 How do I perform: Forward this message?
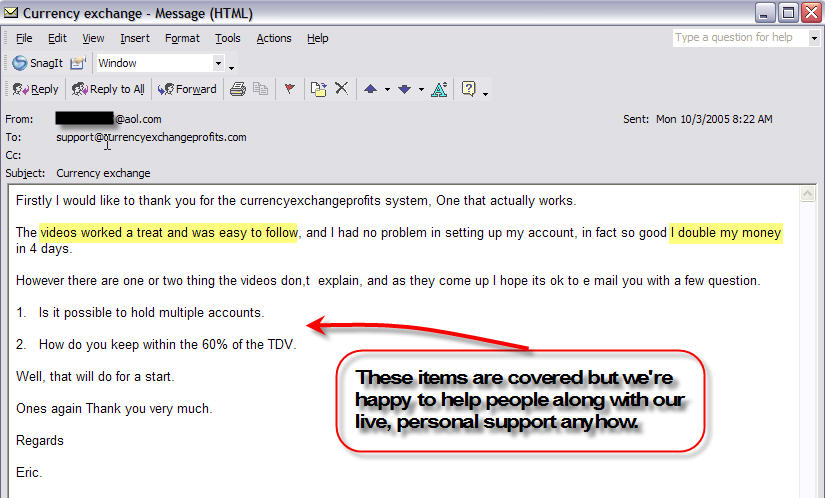(x=187, y=89)
